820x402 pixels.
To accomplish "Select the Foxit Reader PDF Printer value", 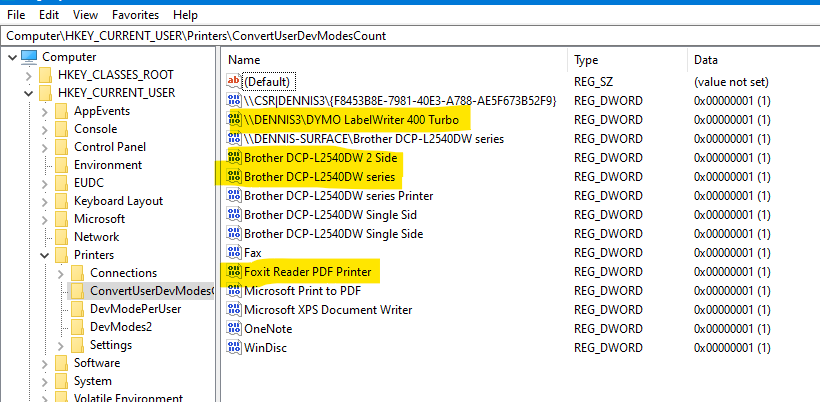I will click(x=308, y=272).
